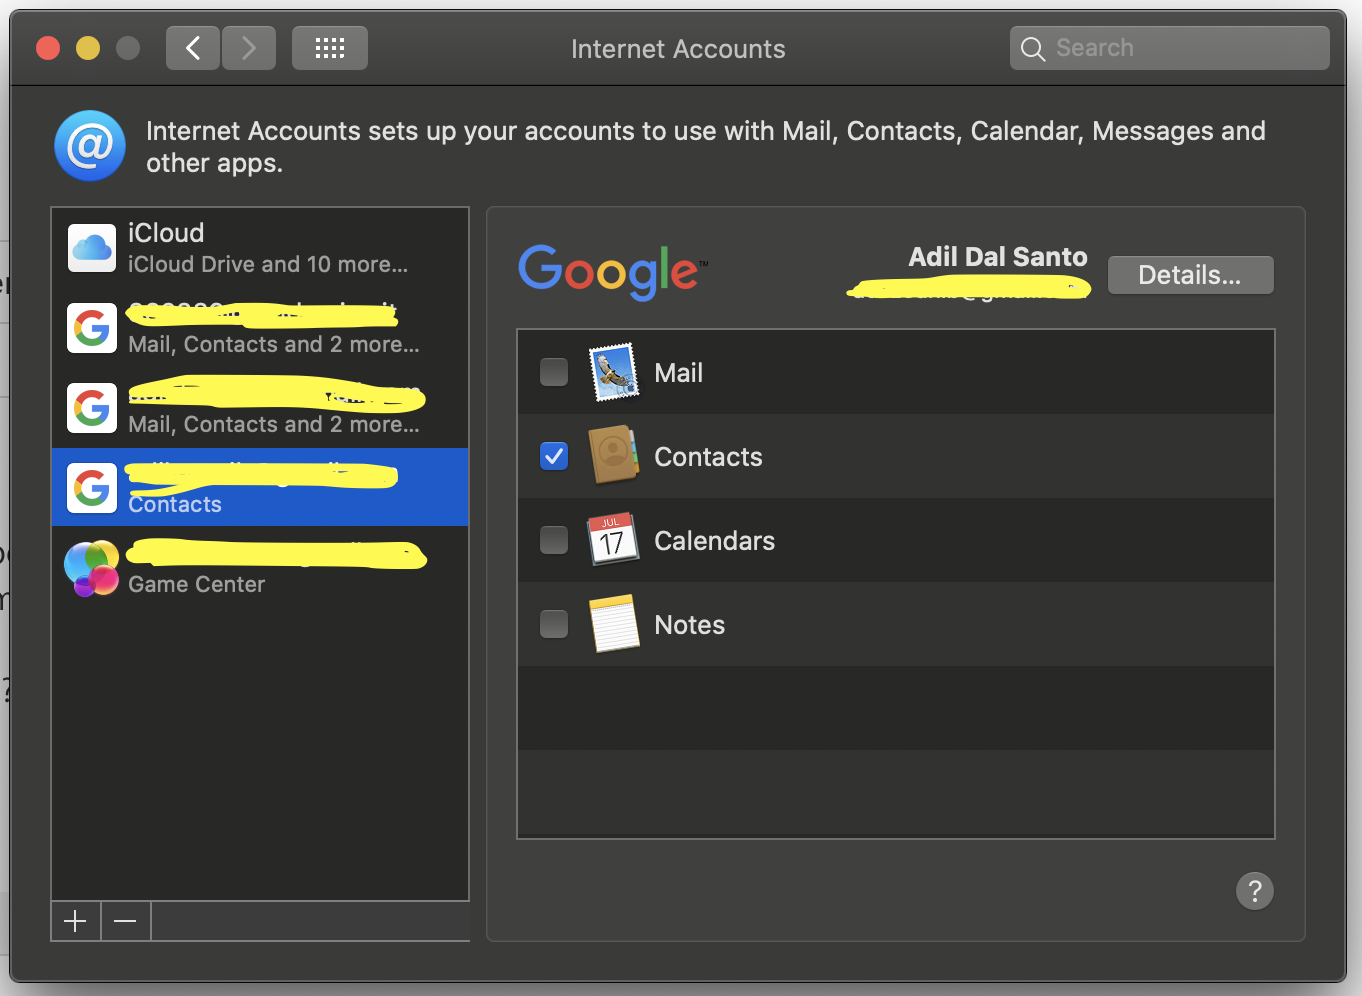The image size is (1362, 996).
Task: Close the Internet Accounts window
Action: point(48,48)
